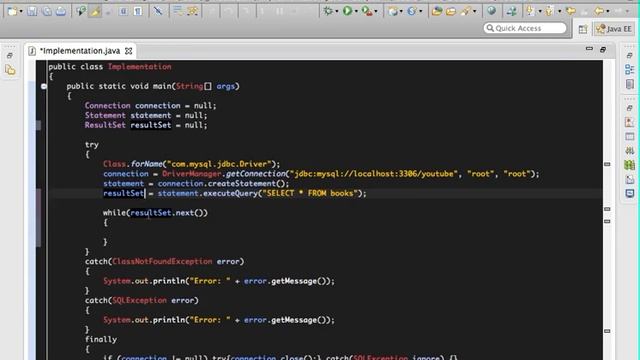
Task: Open dropdown beside the globe wizard icon
Action: (401, 11)
